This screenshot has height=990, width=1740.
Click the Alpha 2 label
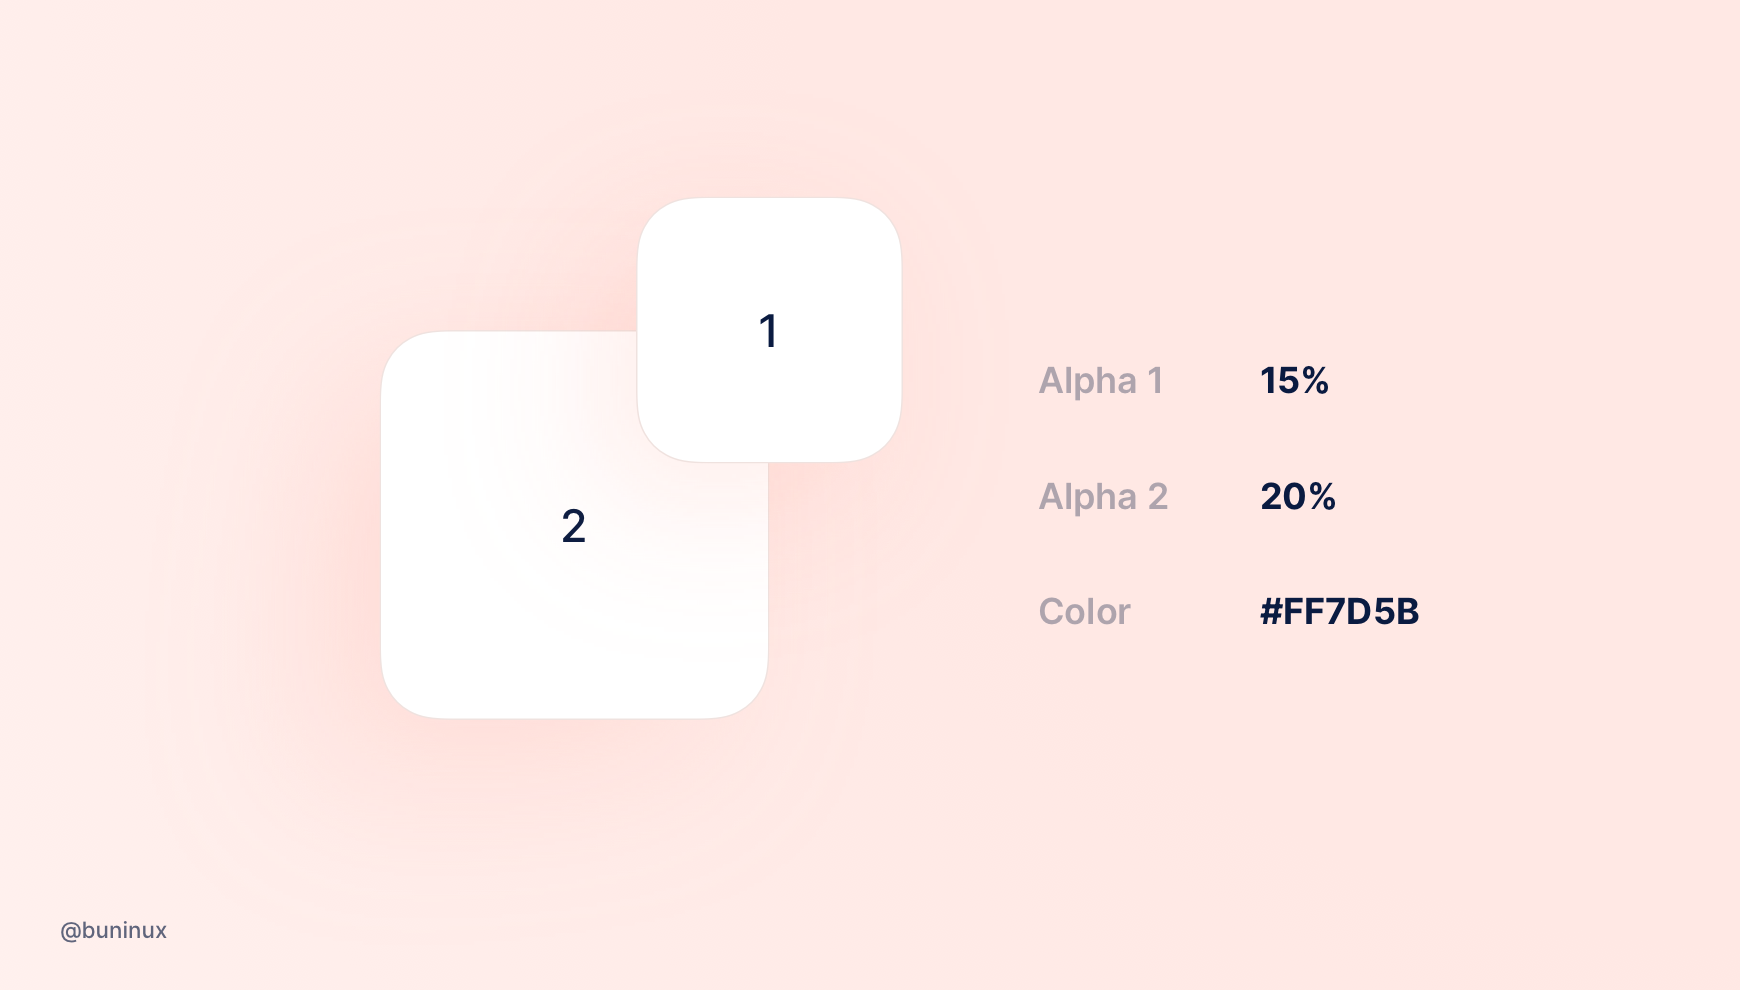(x=1102, y=497)
